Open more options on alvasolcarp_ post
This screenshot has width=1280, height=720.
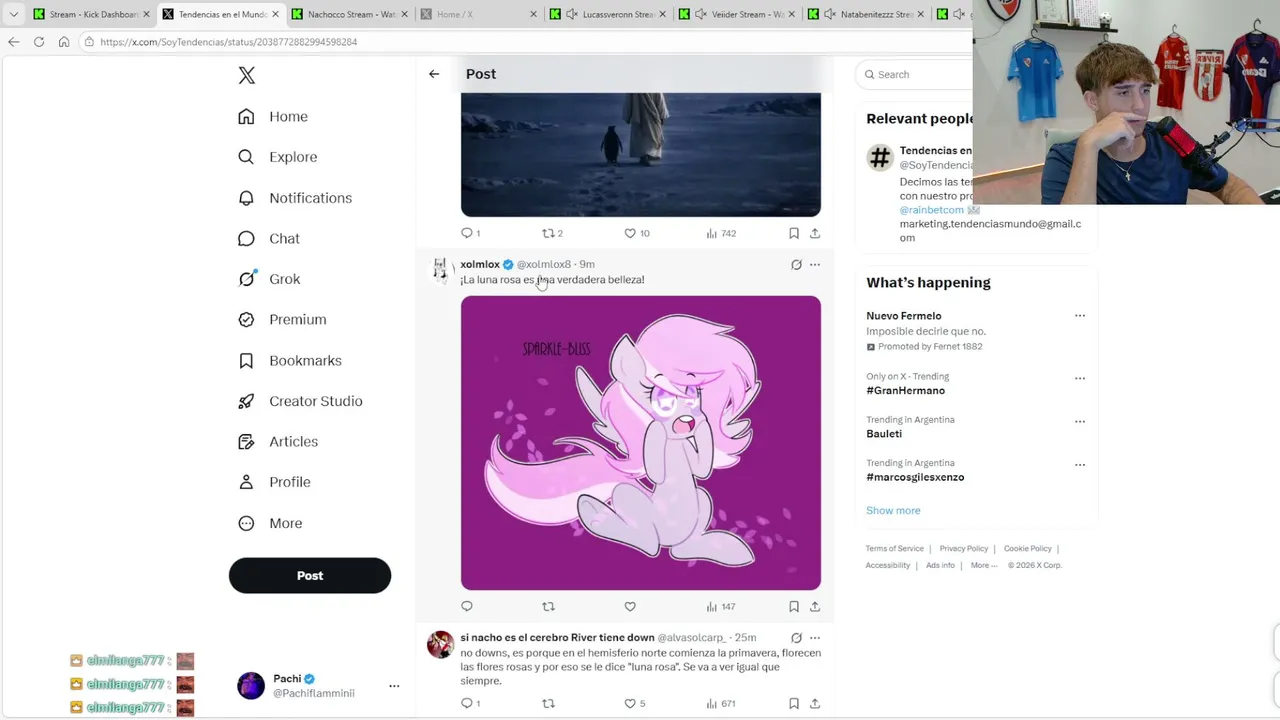tap(815, 638)
